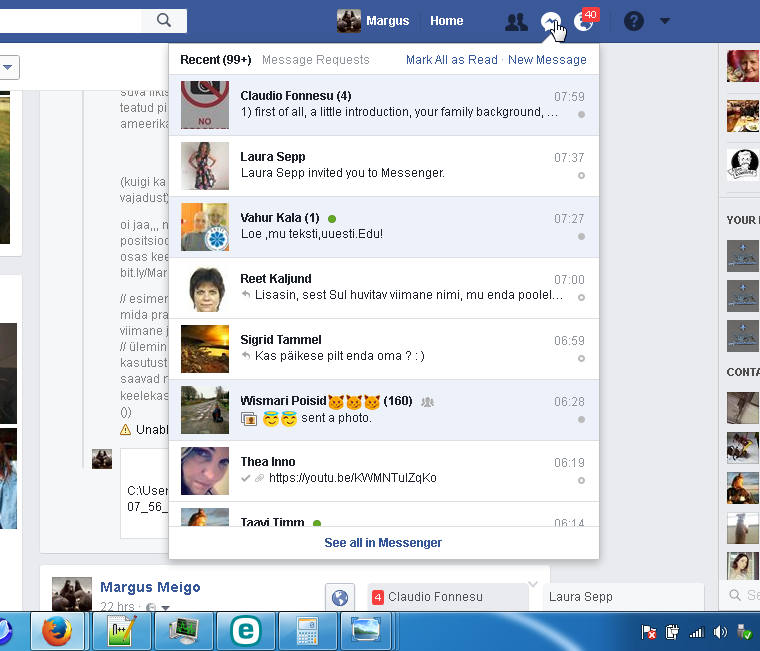Screen dimensions: 760x651
Task: Click Wismari Poisid group picture
Action: tap(205, 410)
